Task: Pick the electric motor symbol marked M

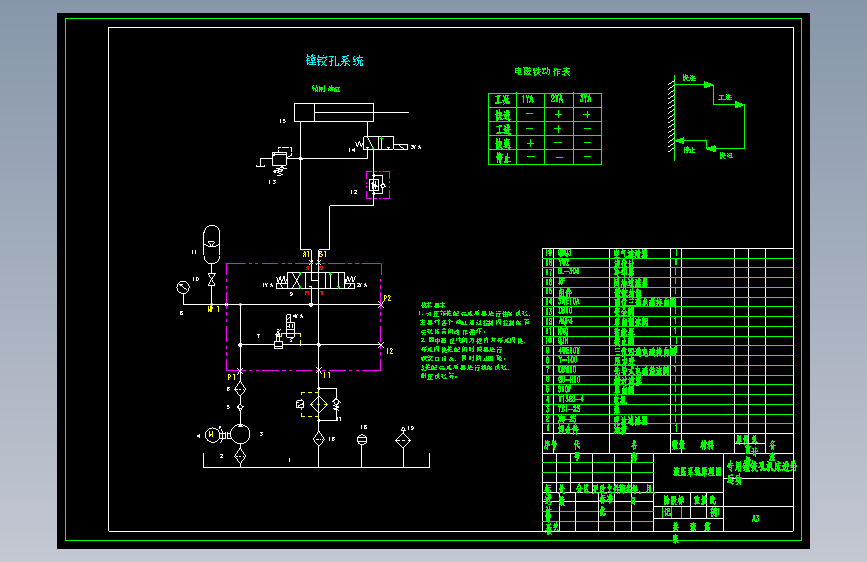Action: click(212, 435)
